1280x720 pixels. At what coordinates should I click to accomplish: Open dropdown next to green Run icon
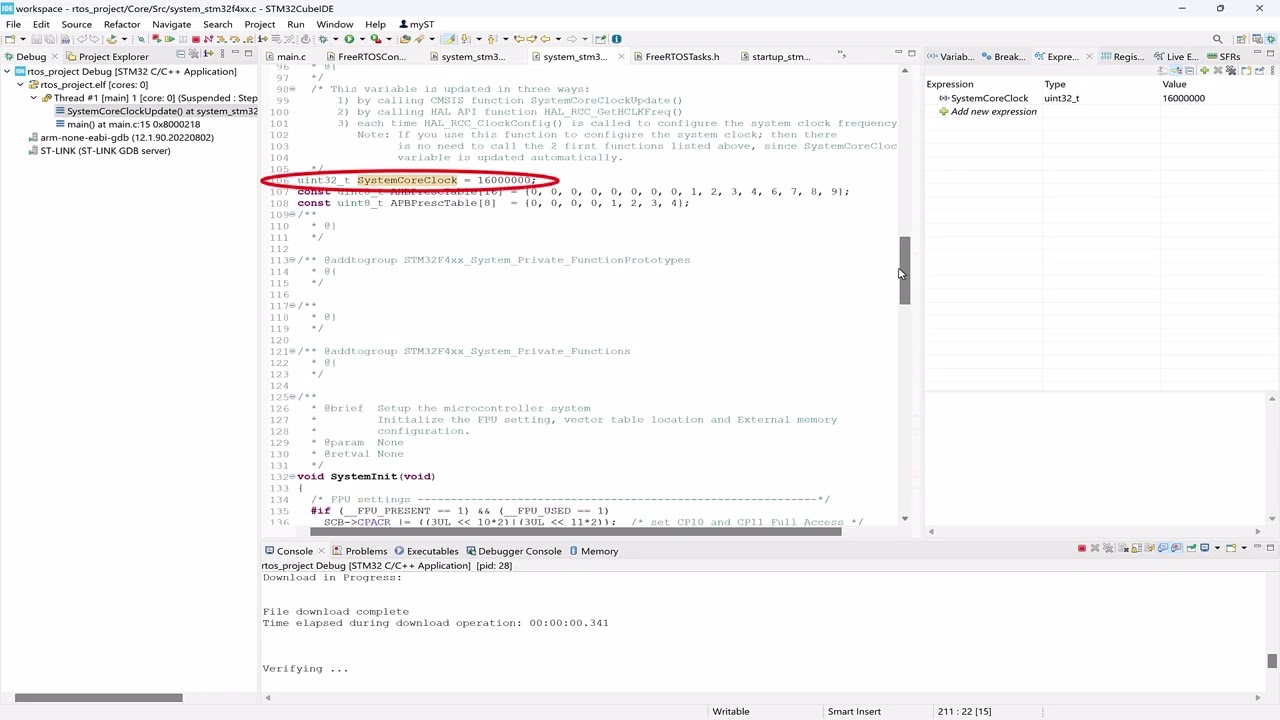pyautogui.click(x=361, y=39)
